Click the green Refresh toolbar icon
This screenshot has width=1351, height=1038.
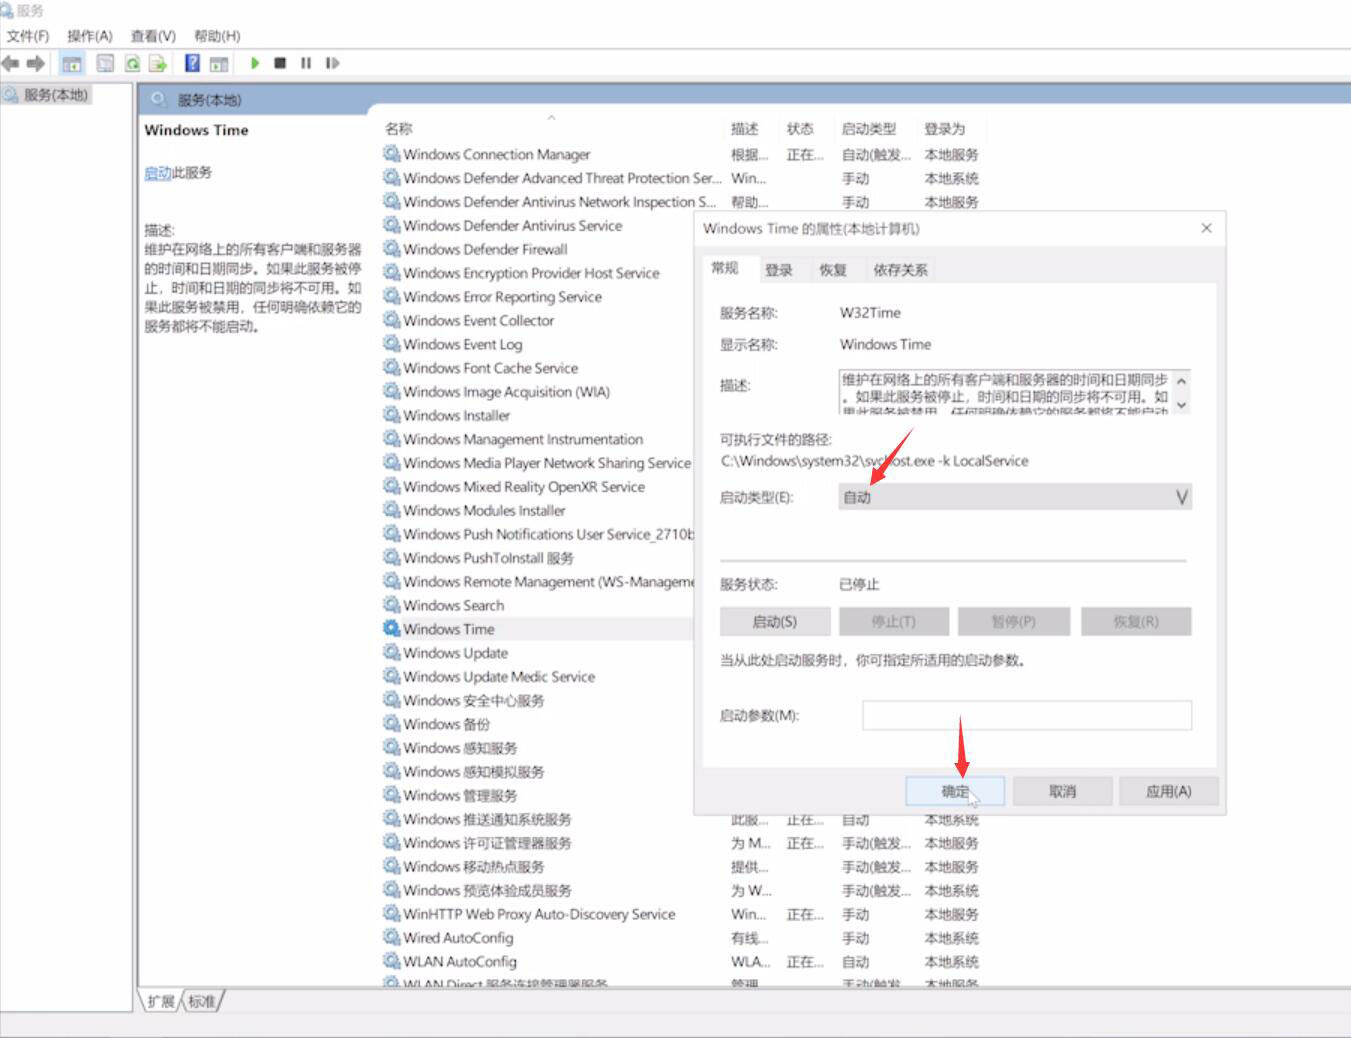[132, 63]
